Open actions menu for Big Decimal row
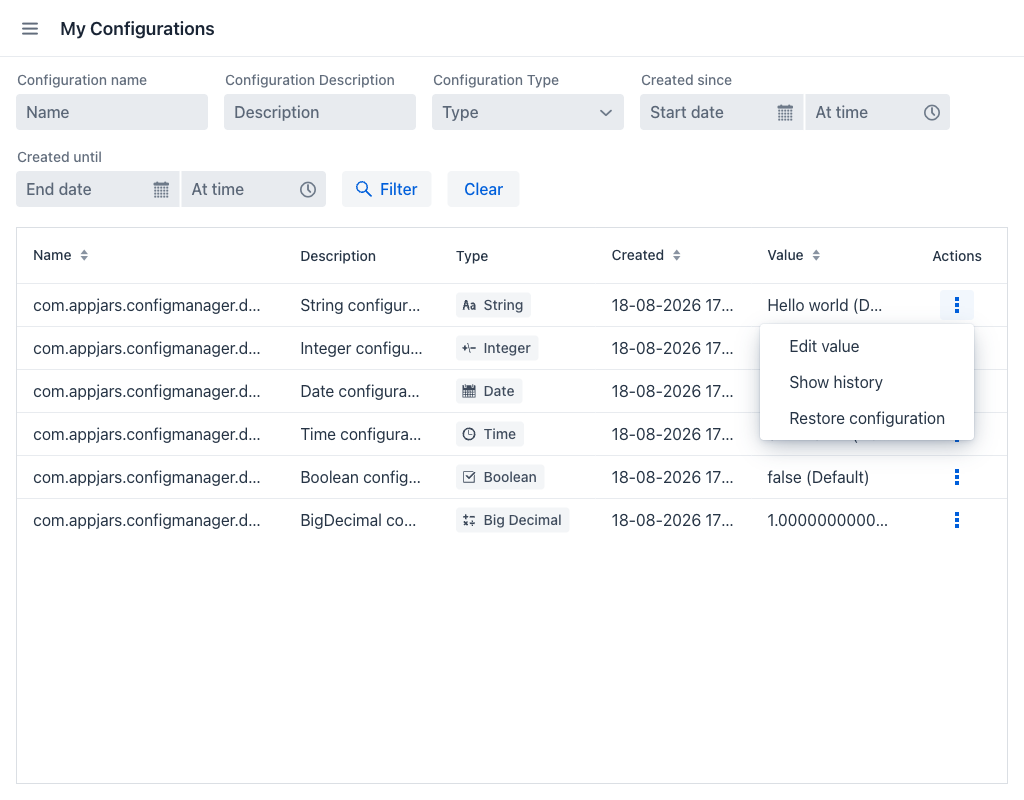This screenshot has width=1024, height=800. (x=957, y=520)
